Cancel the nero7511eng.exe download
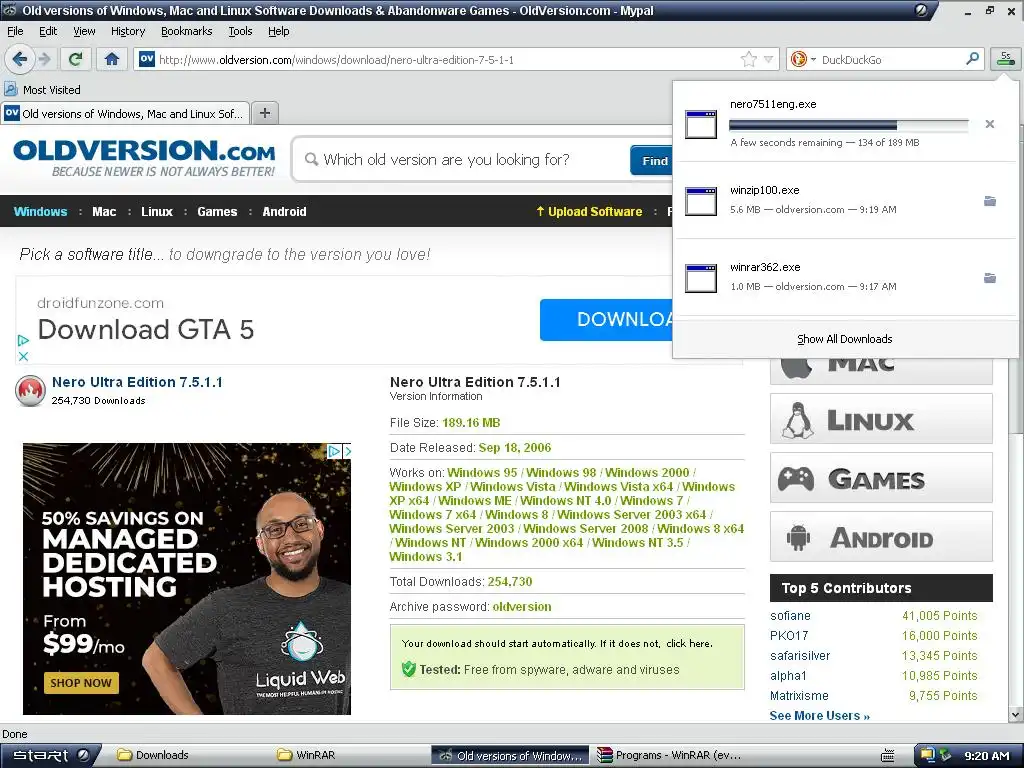The image size is (1024, 768). [x=989, y=124]
